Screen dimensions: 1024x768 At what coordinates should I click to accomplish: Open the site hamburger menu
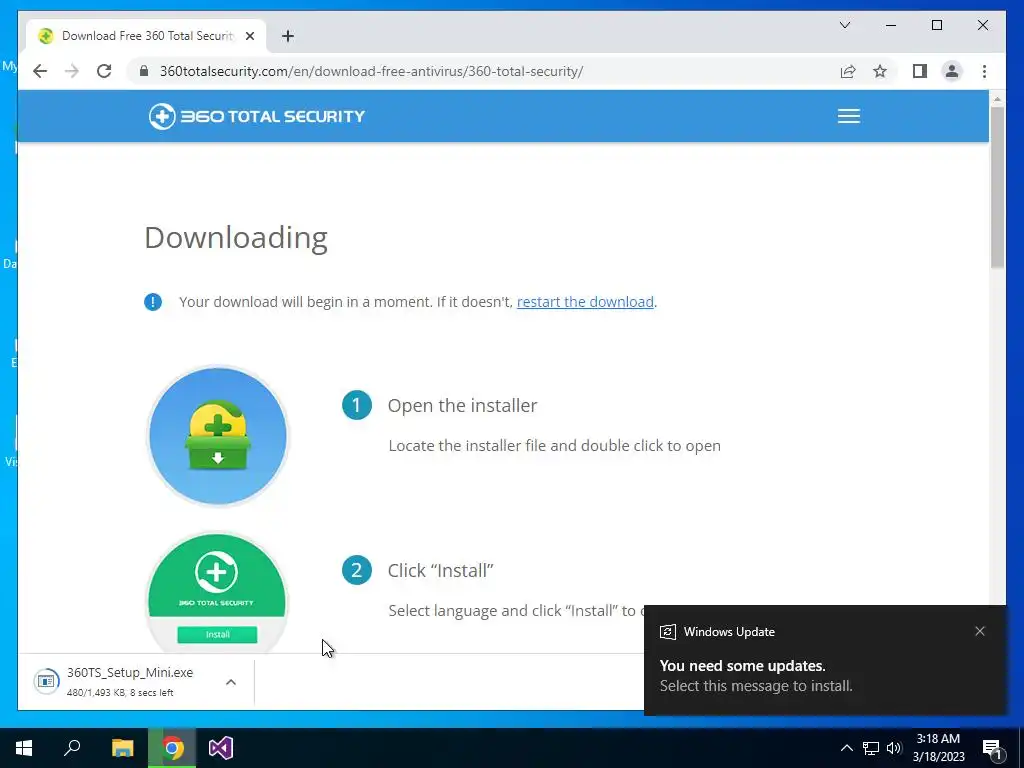848,116
